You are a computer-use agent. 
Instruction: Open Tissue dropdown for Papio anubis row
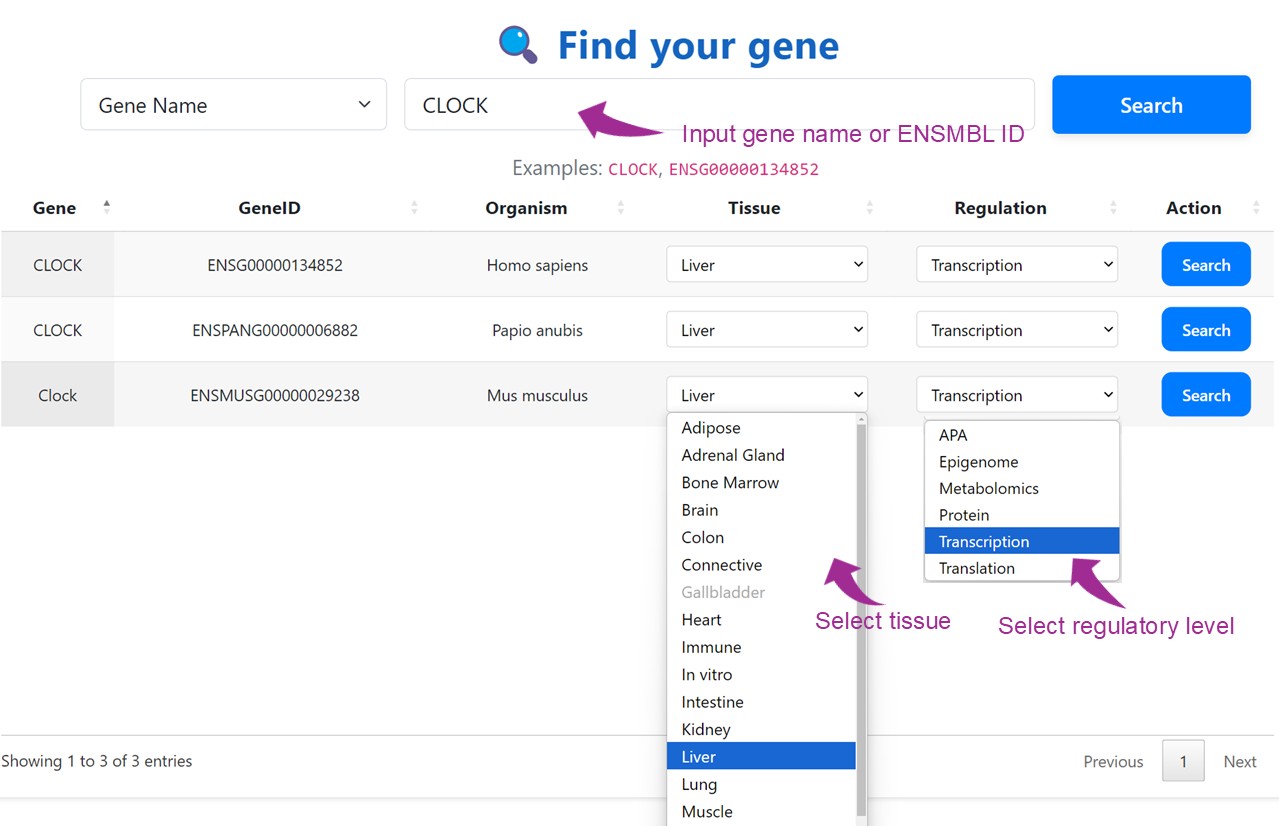point(766,330)
